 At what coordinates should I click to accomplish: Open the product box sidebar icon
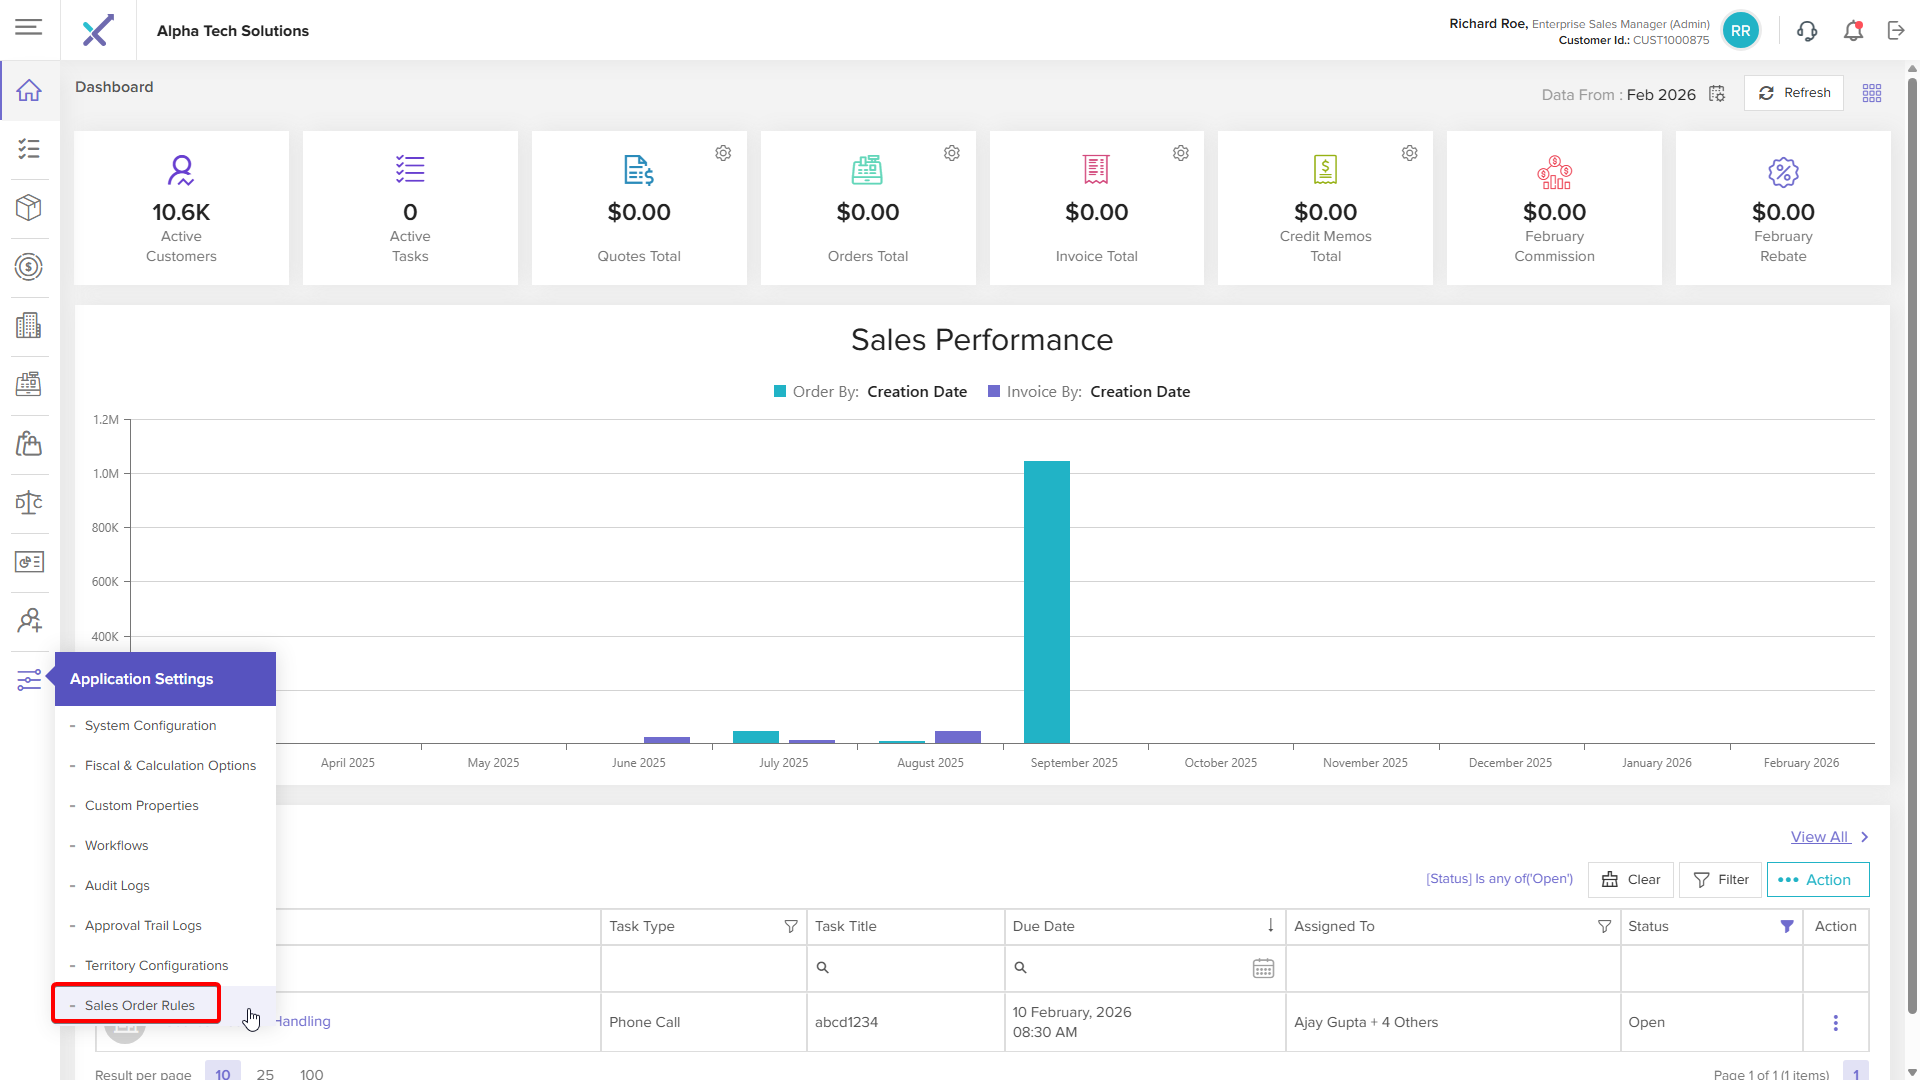29,208
